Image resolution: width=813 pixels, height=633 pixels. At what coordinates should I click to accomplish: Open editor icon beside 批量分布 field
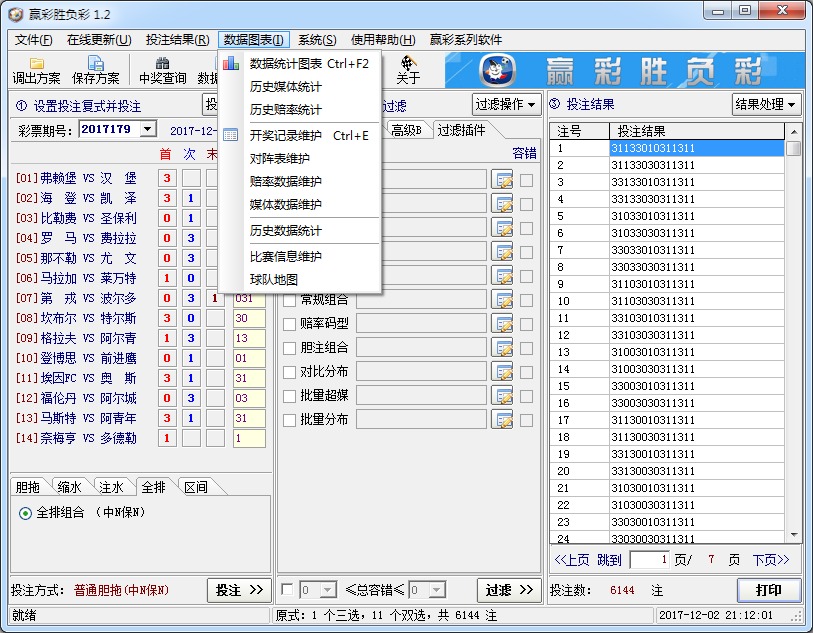point(505,419)
